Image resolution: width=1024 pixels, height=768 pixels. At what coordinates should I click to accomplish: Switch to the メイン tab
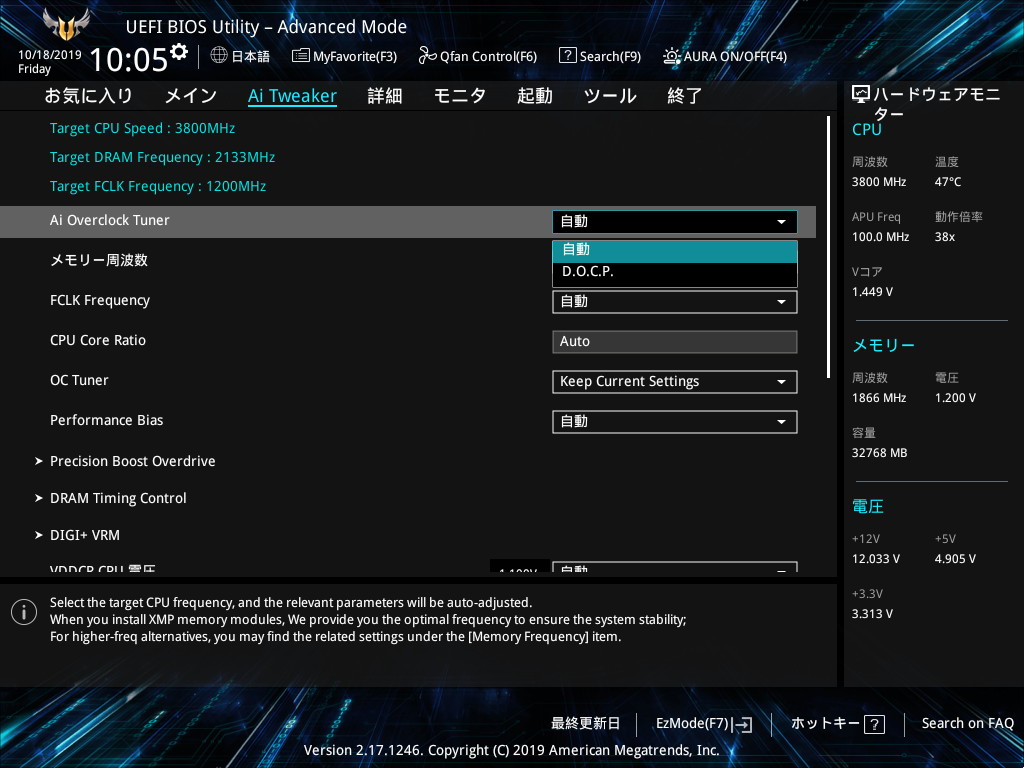tap(191, 96)
